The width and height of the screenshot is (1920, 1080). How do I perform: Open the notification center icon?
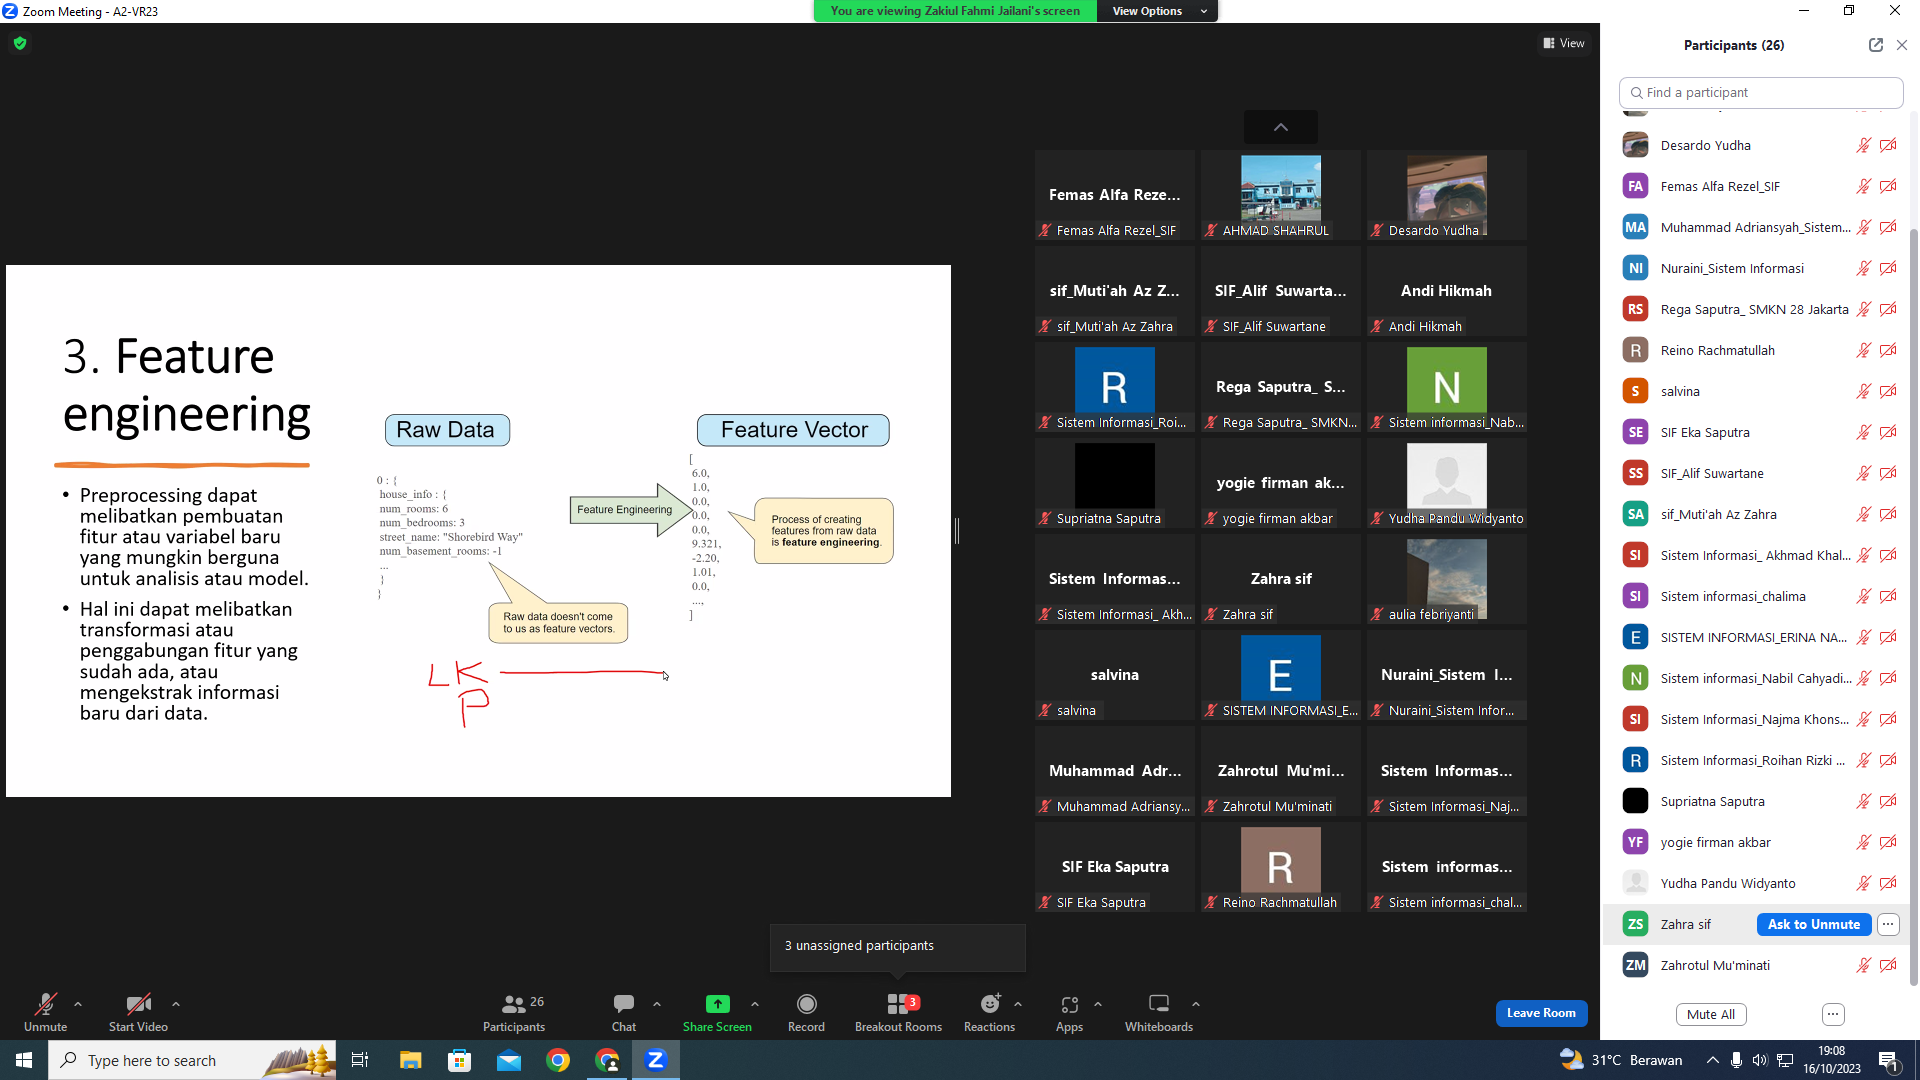(x=1889, y=1060)
